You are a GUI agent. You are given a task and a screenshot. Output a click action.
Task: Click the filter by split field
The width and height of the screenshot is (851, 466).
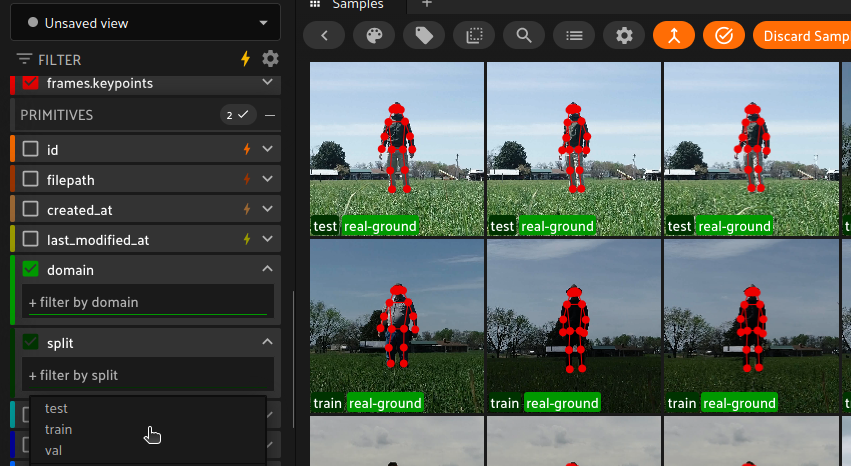pyautogui.click(x=148, y=375)
